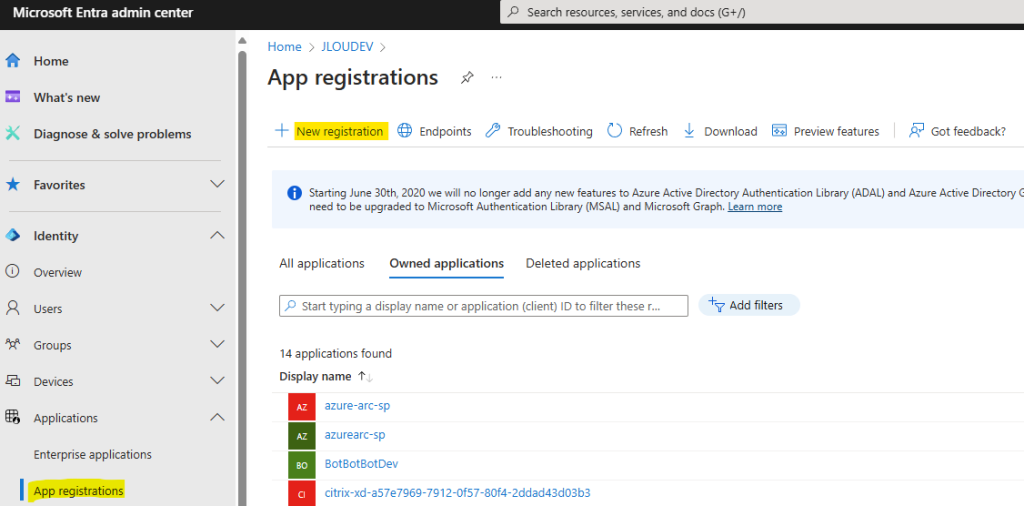
Task: Click the info icon in ADAL banner
Action: click(295, 193)
